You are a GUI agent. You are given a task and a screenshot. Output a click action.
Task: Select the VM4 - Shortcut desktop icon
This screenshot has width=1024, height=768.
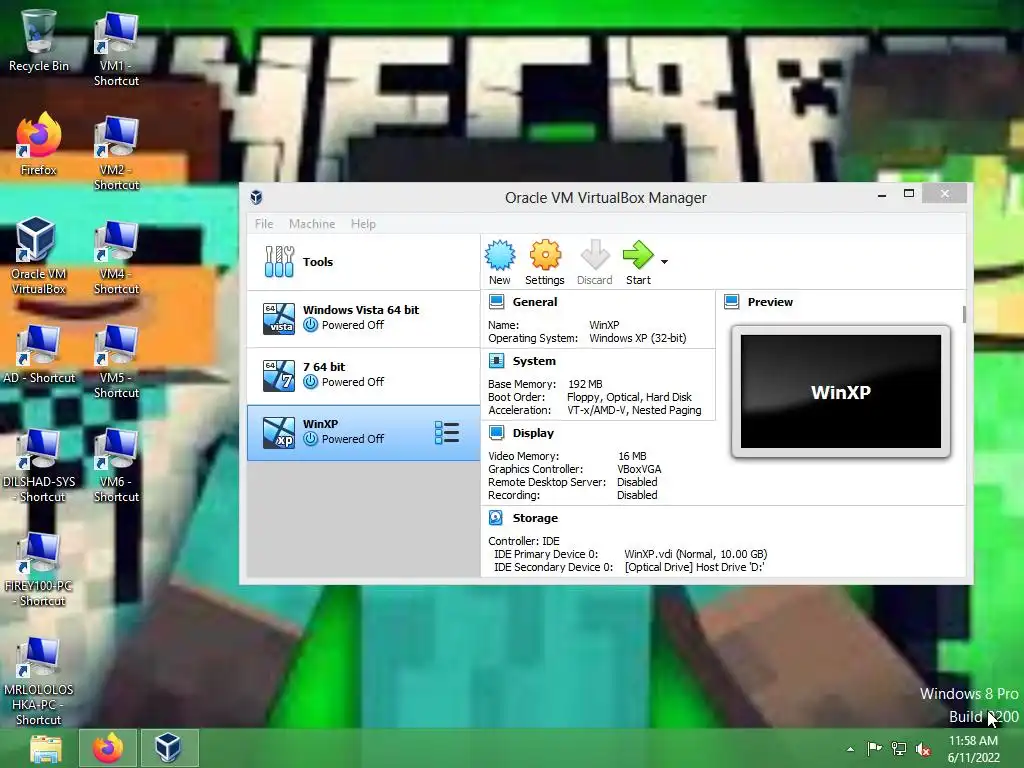(116, 257)
